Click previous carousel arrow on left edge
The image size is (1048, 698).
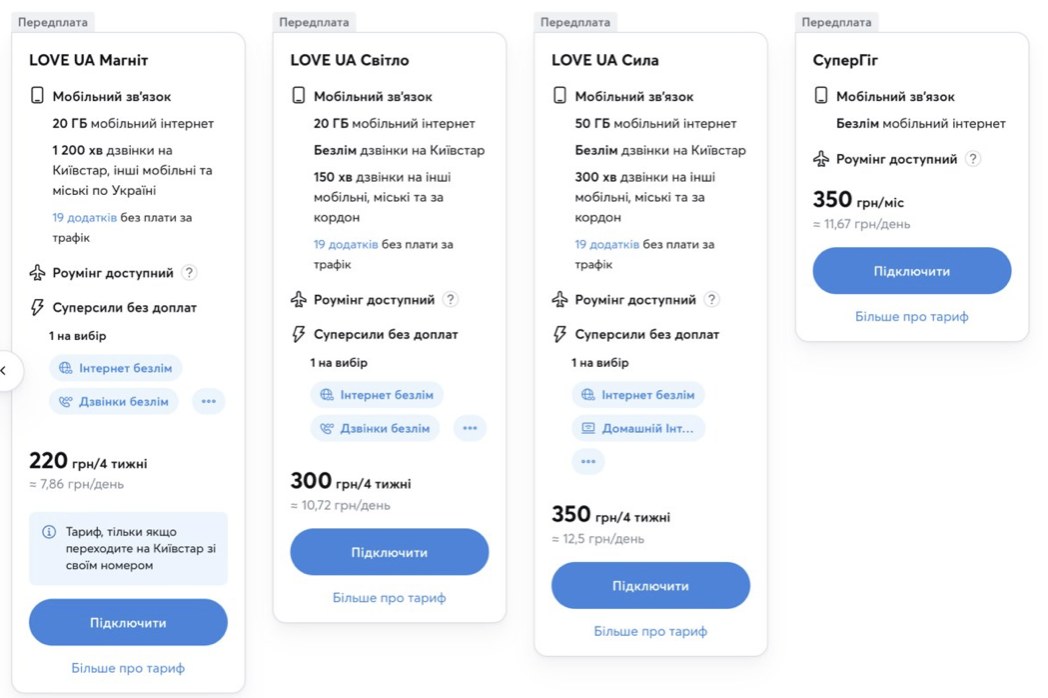click(x=5, y=370)
